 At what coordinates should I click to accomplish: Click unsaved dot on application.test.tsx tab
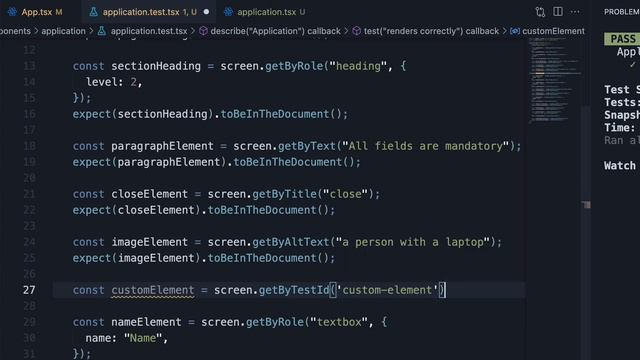[206, 12]
